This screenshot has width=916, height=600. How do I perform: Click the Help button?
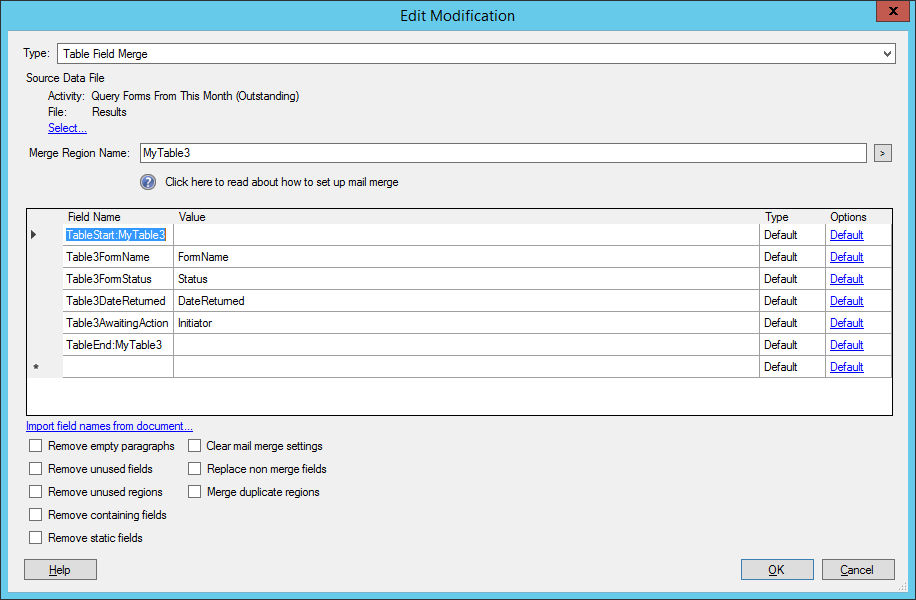click(60, 570)
